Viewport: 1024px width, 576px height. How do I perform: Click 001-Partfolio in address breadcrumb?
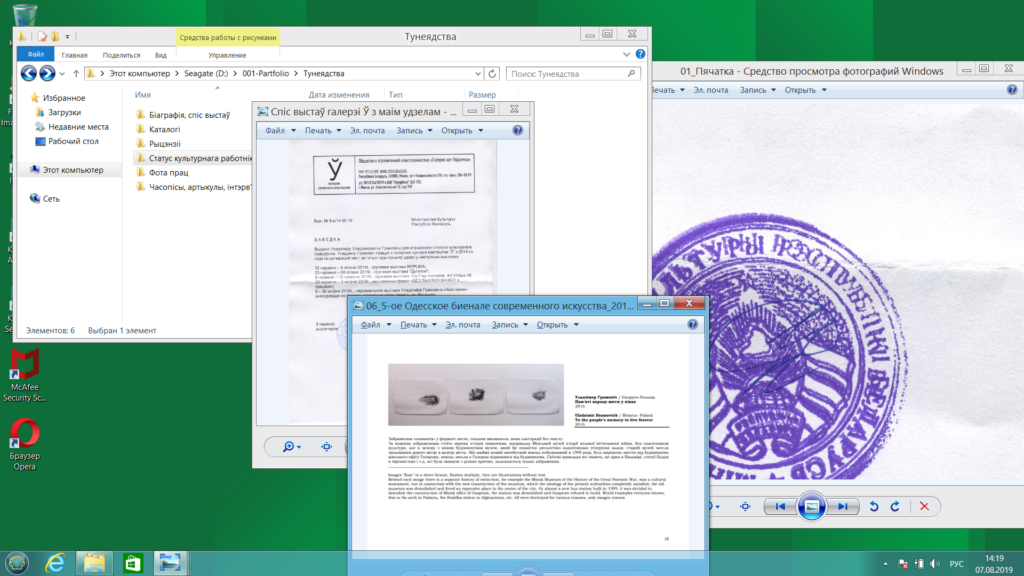[265, 74]
